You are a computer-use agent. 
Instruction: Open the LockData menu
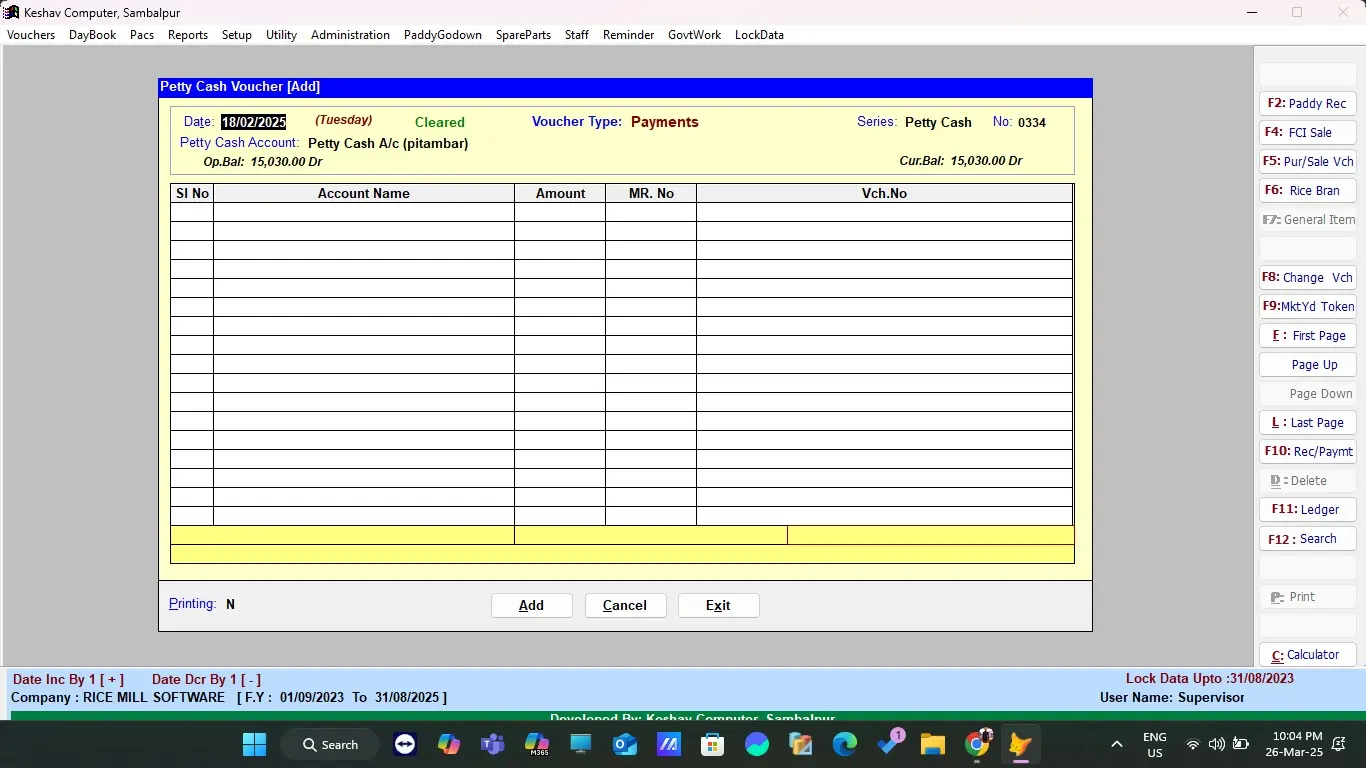759,35
